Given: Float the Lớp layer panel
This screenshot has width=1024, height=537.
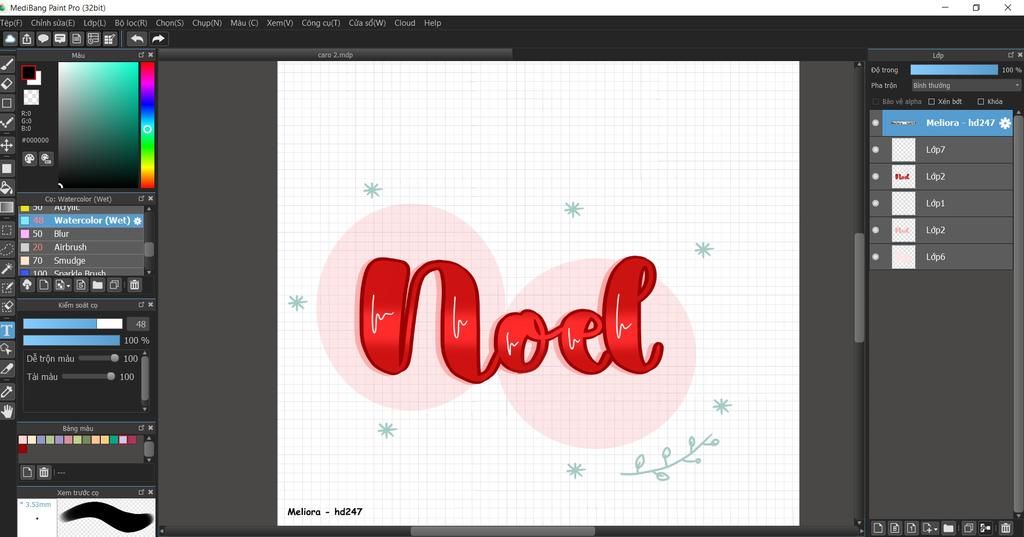Looking at the screenshot, I should (x=1010, y=55).
